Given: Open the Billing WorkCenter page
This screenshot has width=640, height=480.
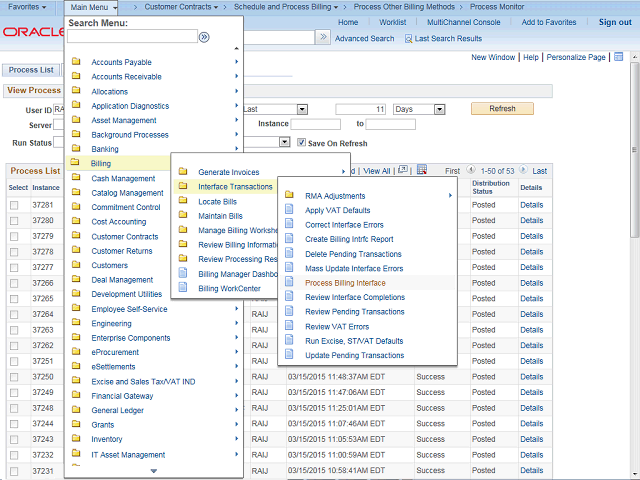Looking at the screenshot, I should click(x=229, y=288).
